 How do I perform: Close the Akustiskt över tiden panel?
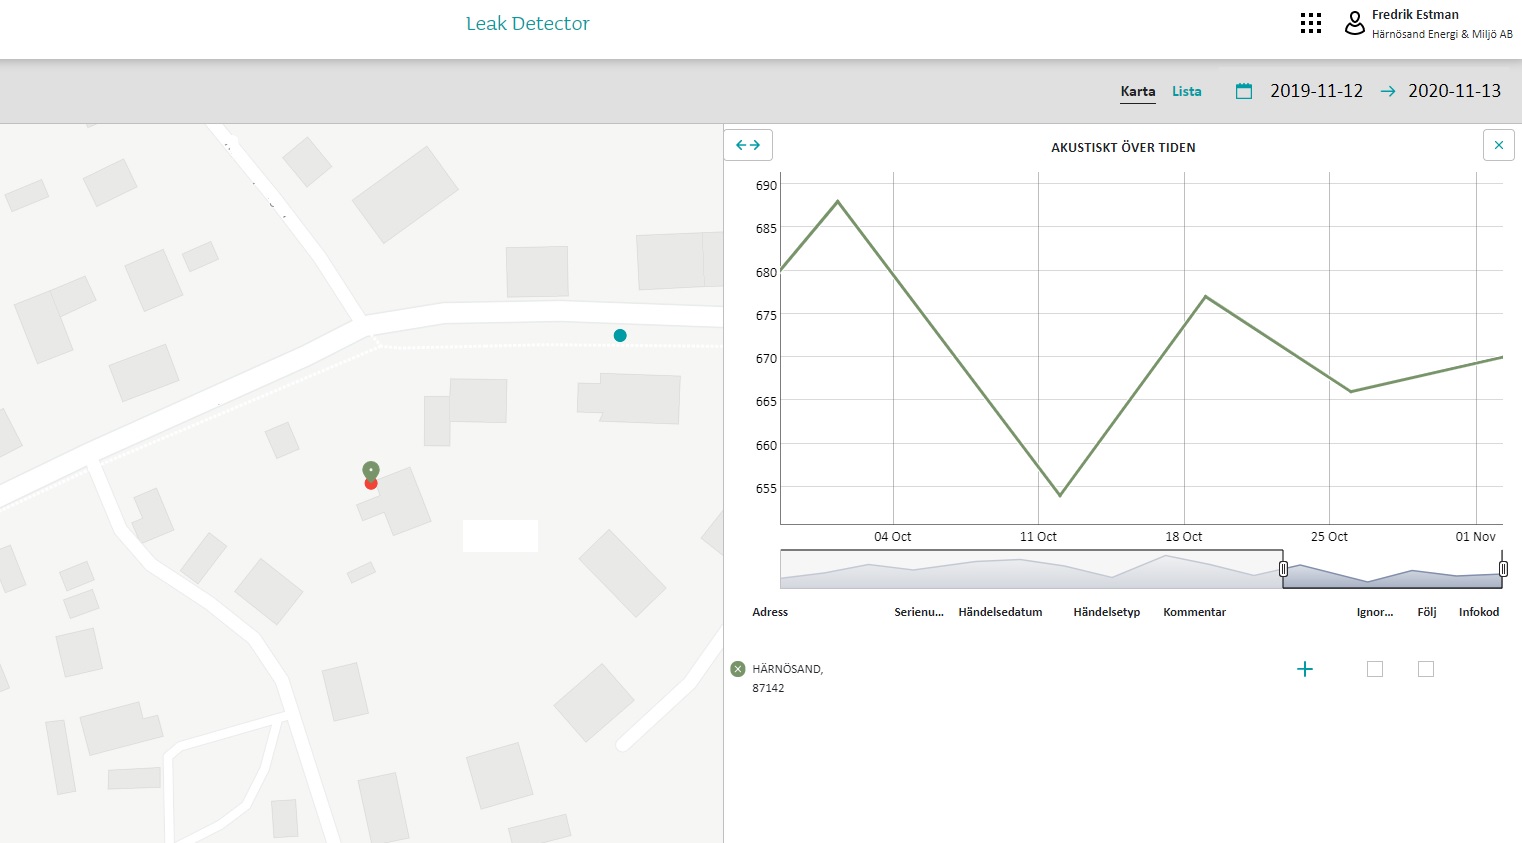point(1498,145)
